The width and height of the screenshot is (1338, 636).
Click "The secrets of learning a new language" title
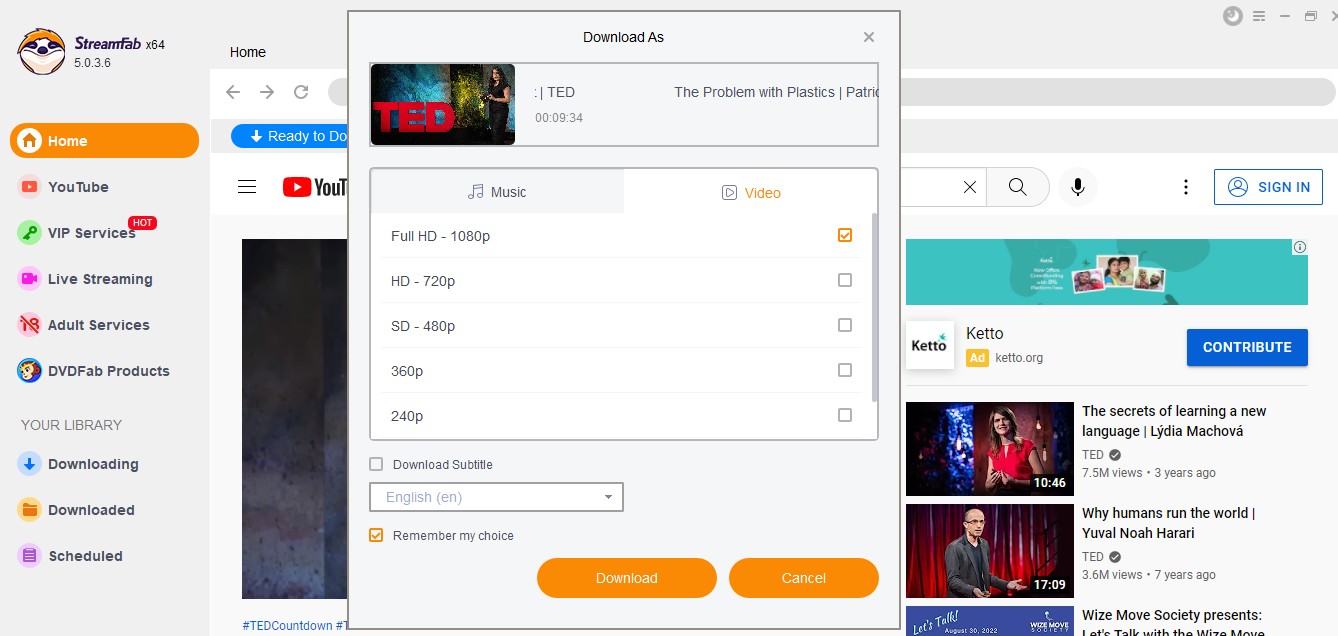pos(1174,421)
